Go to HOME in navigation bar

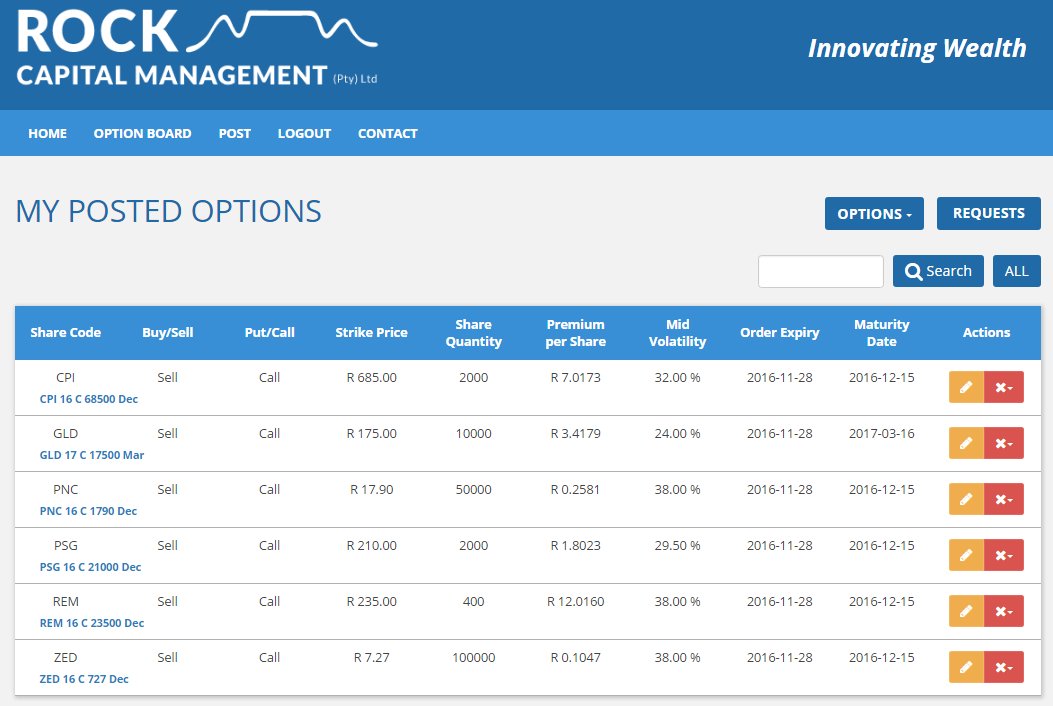(48, 134)
